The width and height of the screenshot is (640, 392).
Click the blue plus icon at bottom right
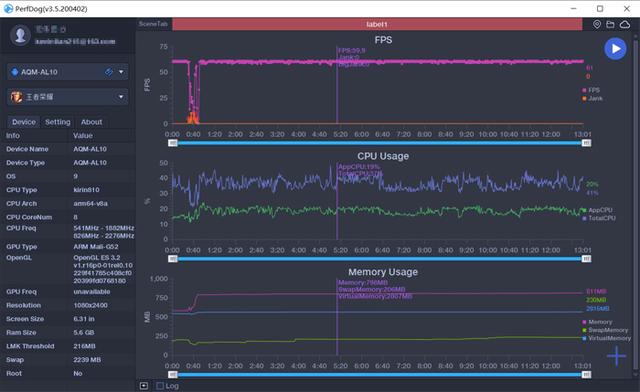tap(616, 356)
